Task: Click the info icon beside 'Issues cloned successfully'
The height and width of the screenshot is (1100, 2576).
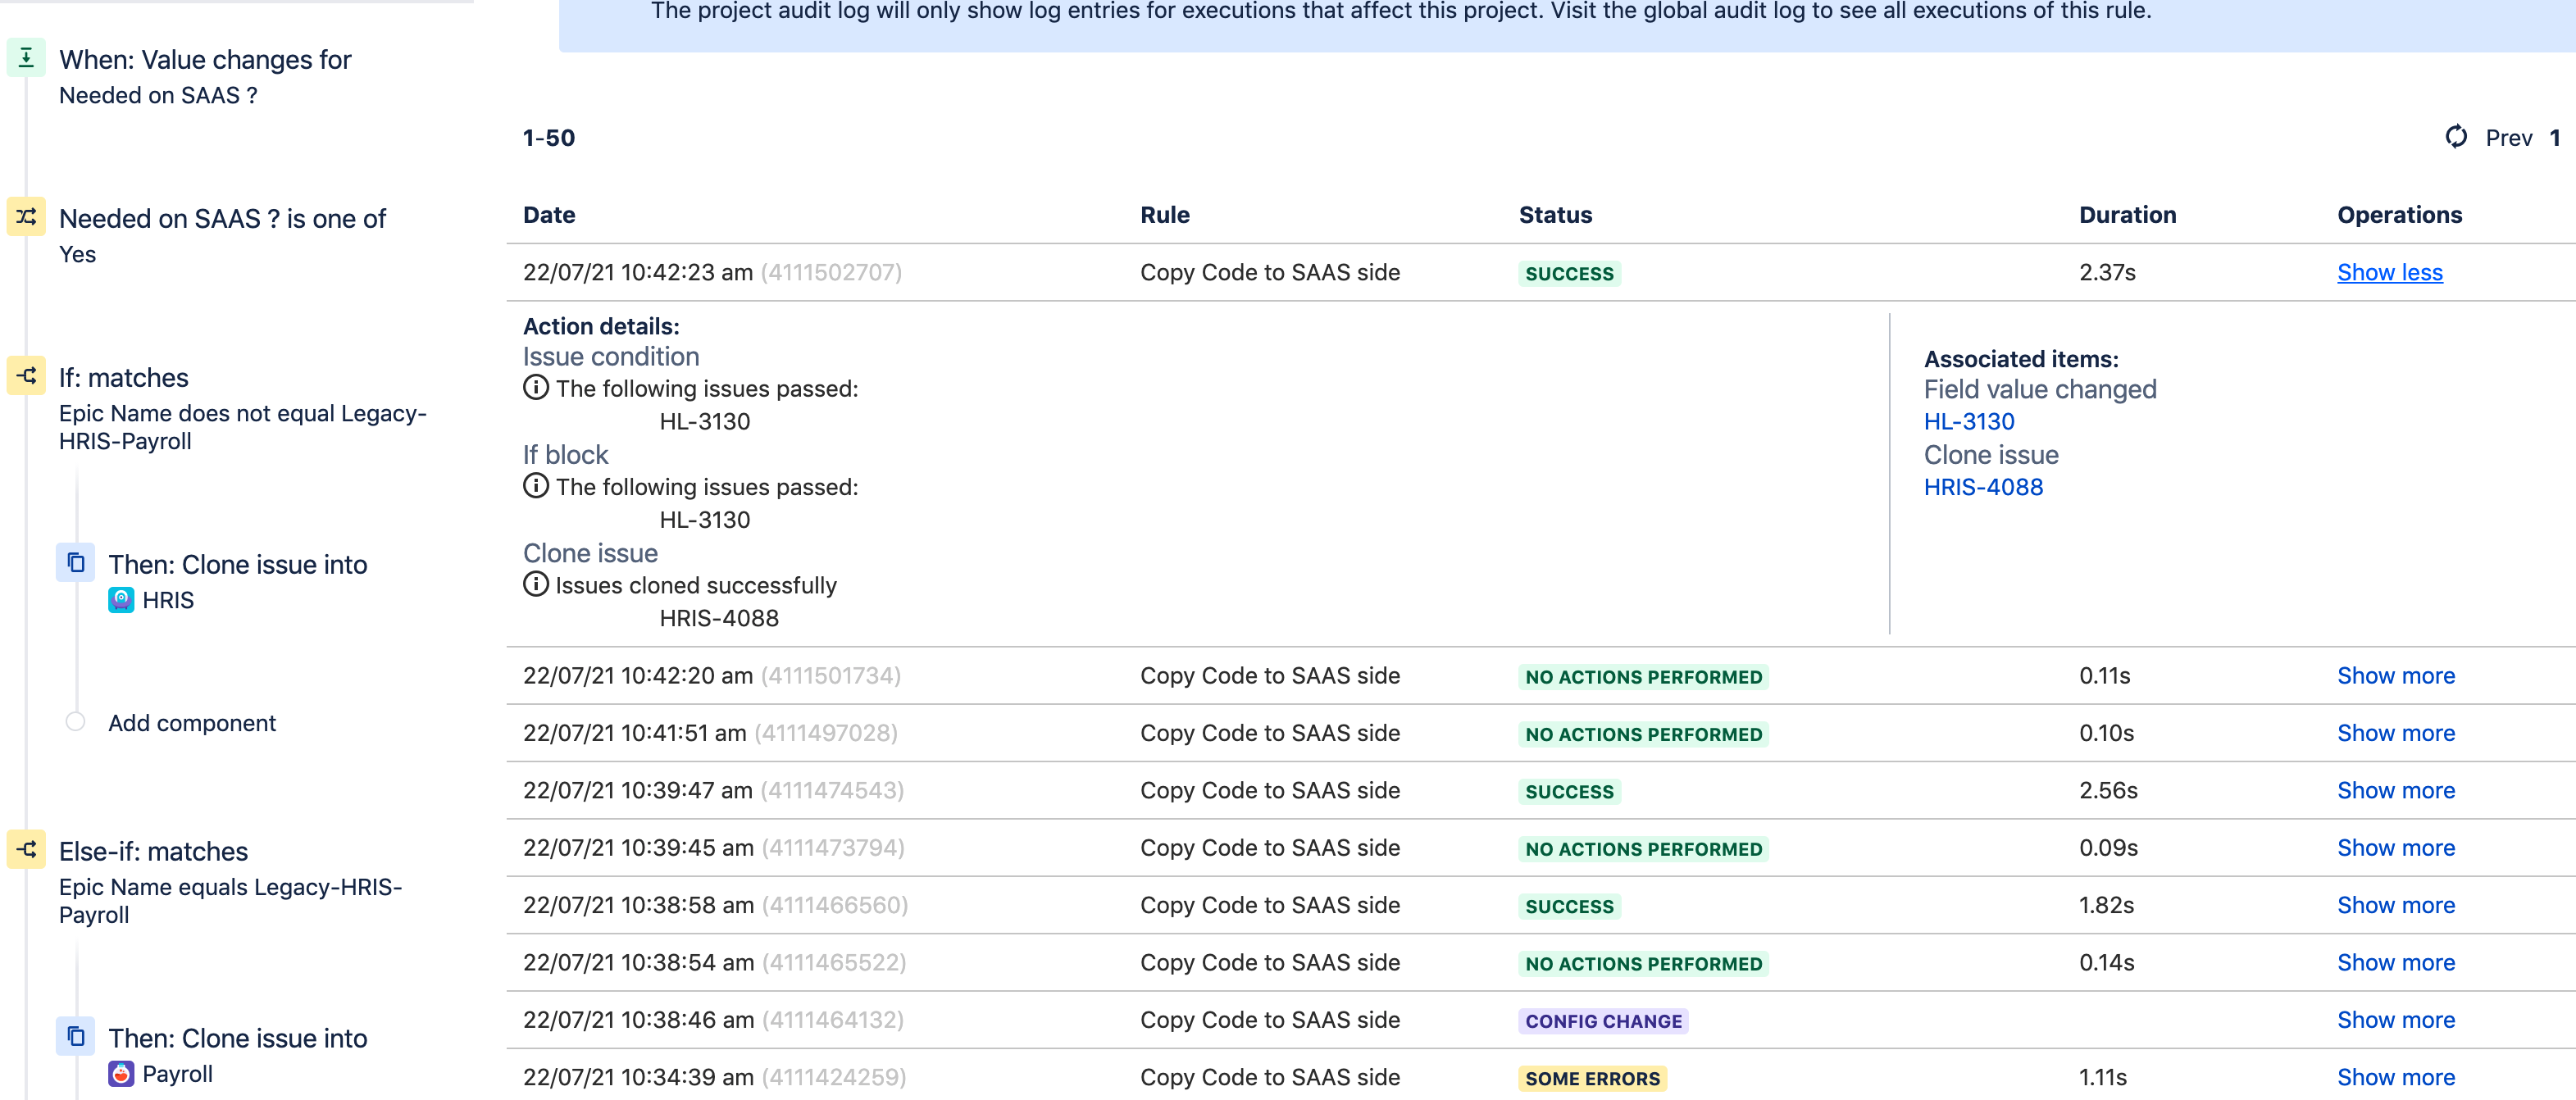Action: [x=536, y=584]
